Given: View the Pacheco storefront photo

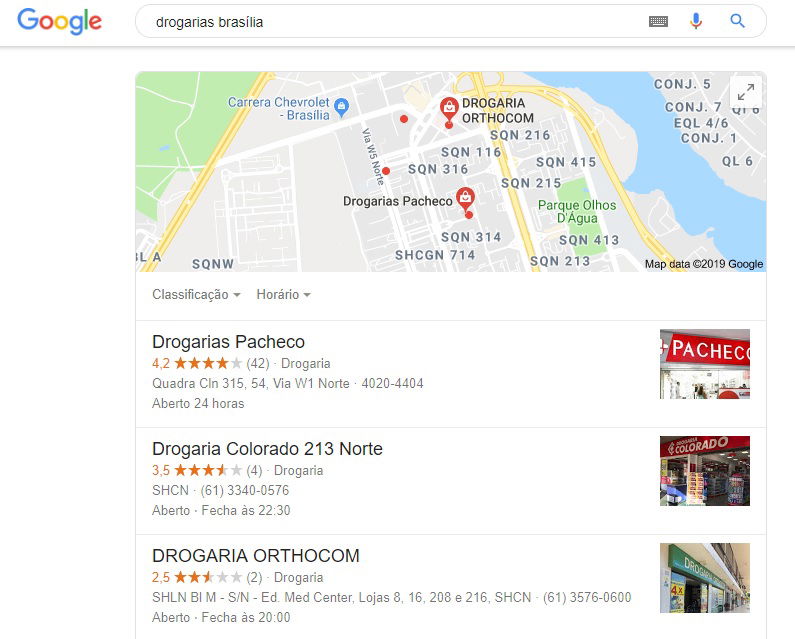Looking at the screenshot, I should coord(705,364).
